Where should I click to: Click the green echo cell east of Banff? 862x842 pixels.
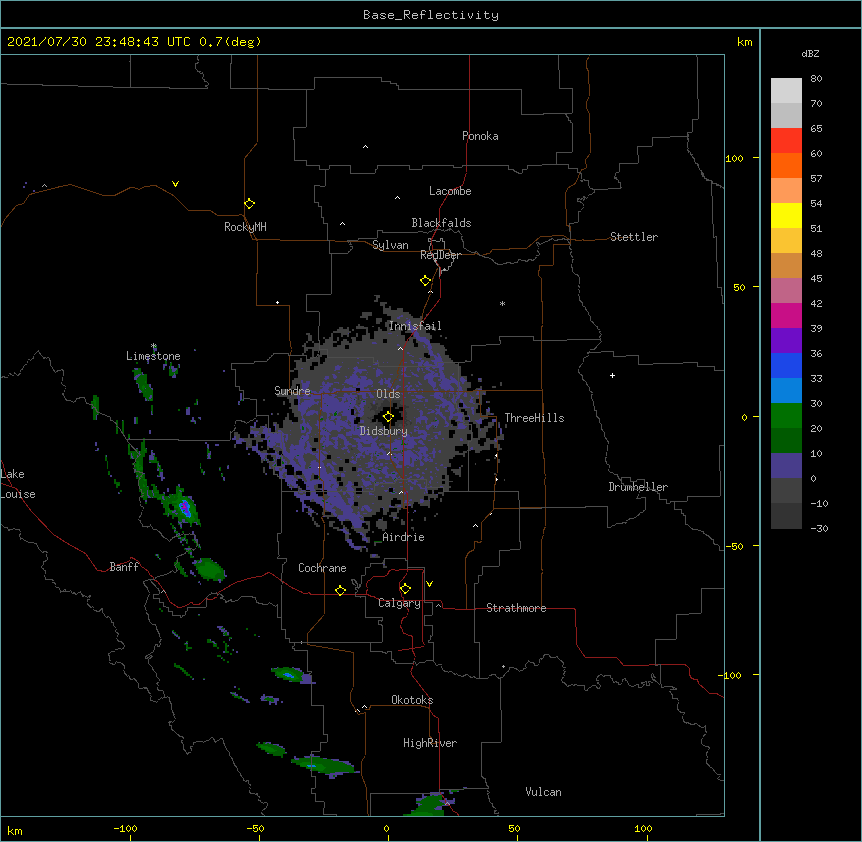[210, 569]
